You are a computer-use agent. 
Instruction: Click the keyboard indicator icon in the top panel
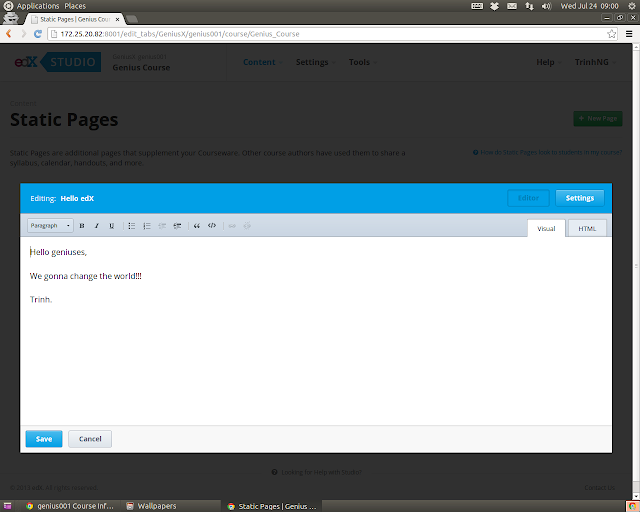point(477,6)
